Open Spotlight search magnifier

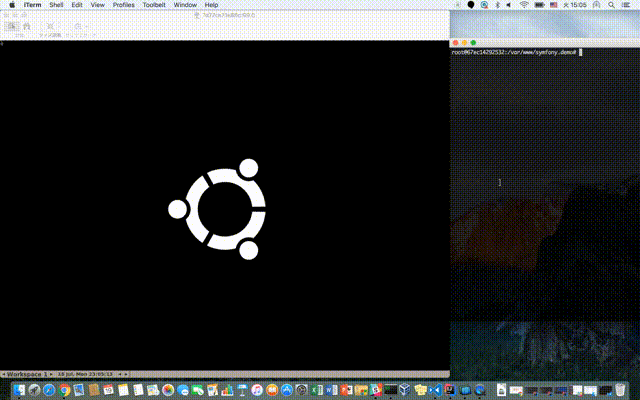coord(611,5)
